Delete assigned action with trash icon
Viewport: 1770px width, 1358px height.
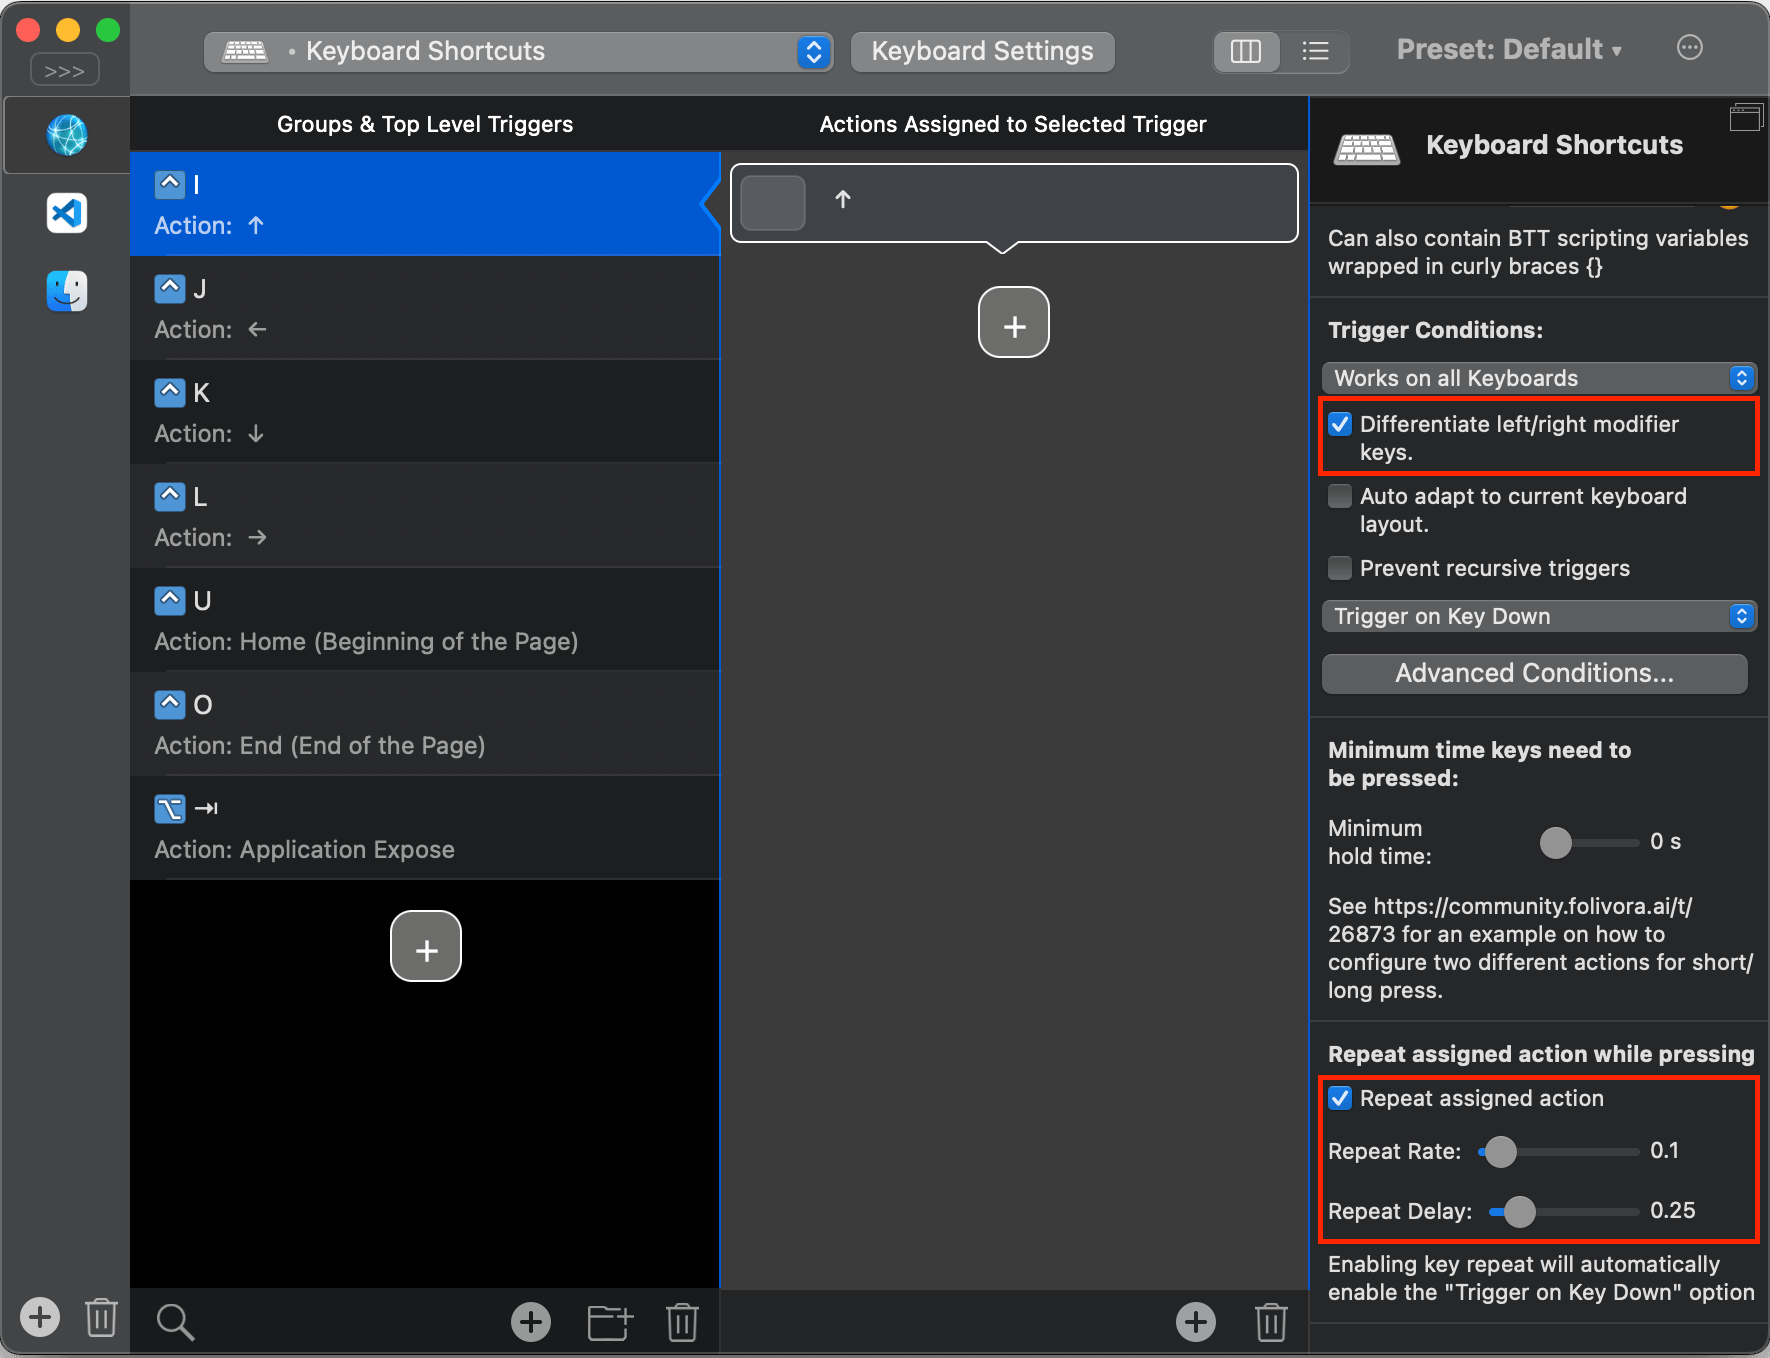click(x=1271, y=1321)
